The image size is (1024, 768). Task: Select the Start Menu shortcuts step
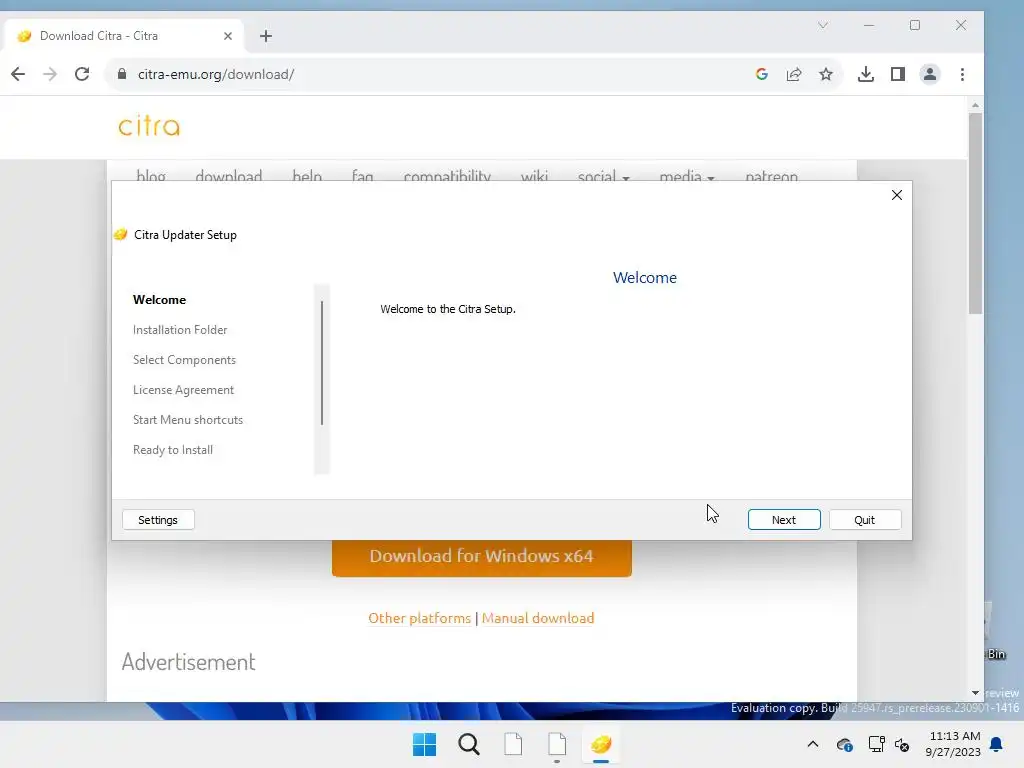coord(188,420)
